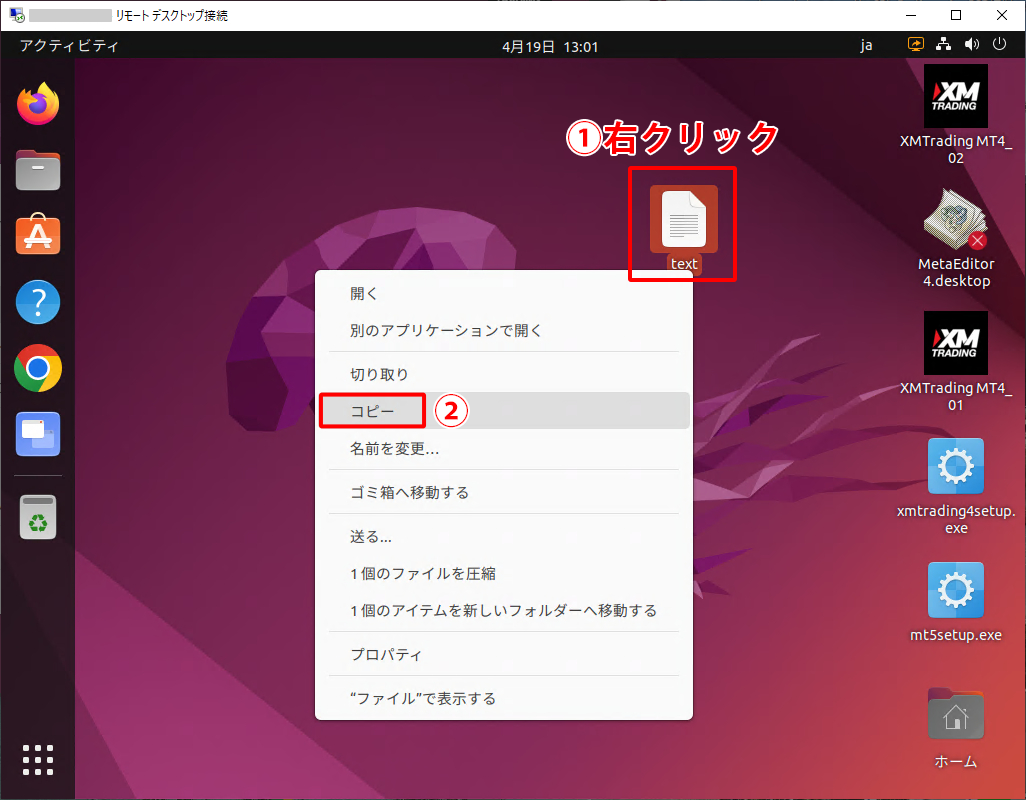Select XMTrading MT4_02 desktop shortcut
The height and width of the screenshot is (800, 1026).
[x=955, y=112]
